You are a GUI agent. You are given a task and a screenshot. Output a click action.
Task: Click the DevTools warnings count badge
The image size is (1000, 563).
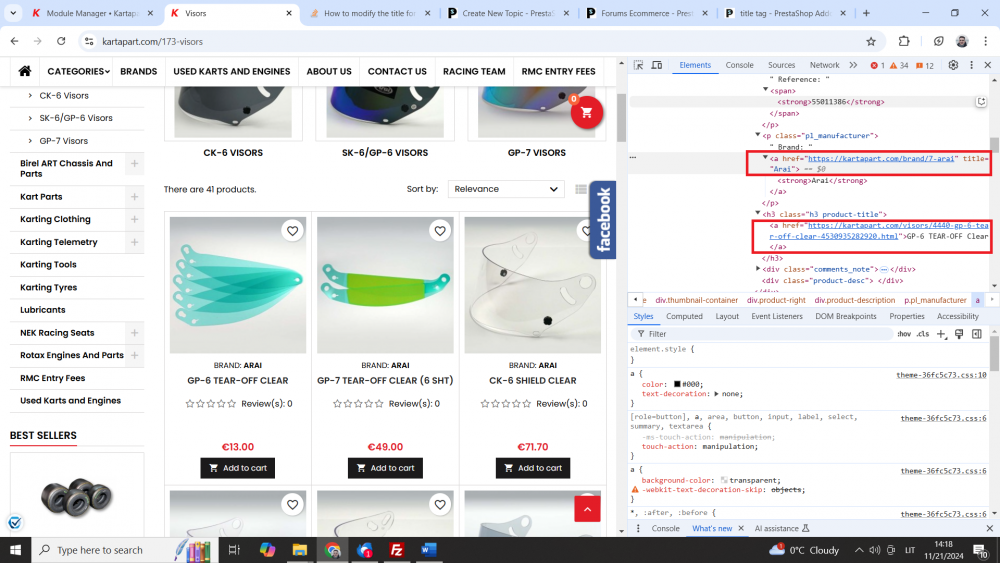tap(899, 65)
